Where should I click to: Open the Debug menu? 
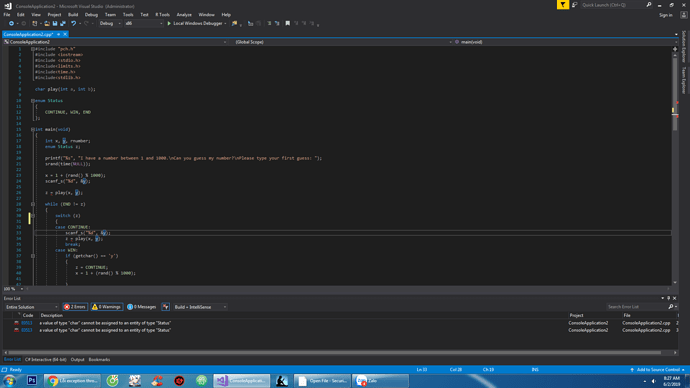point(91,15)
